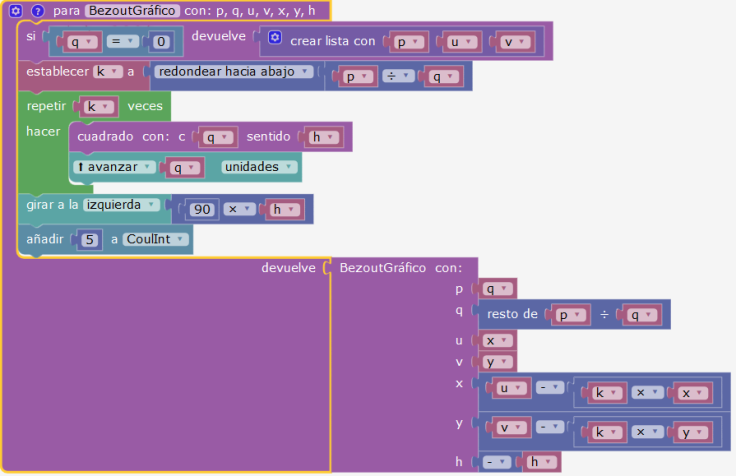Open the k dropdown in the k × x block

[x=609, y=393]
